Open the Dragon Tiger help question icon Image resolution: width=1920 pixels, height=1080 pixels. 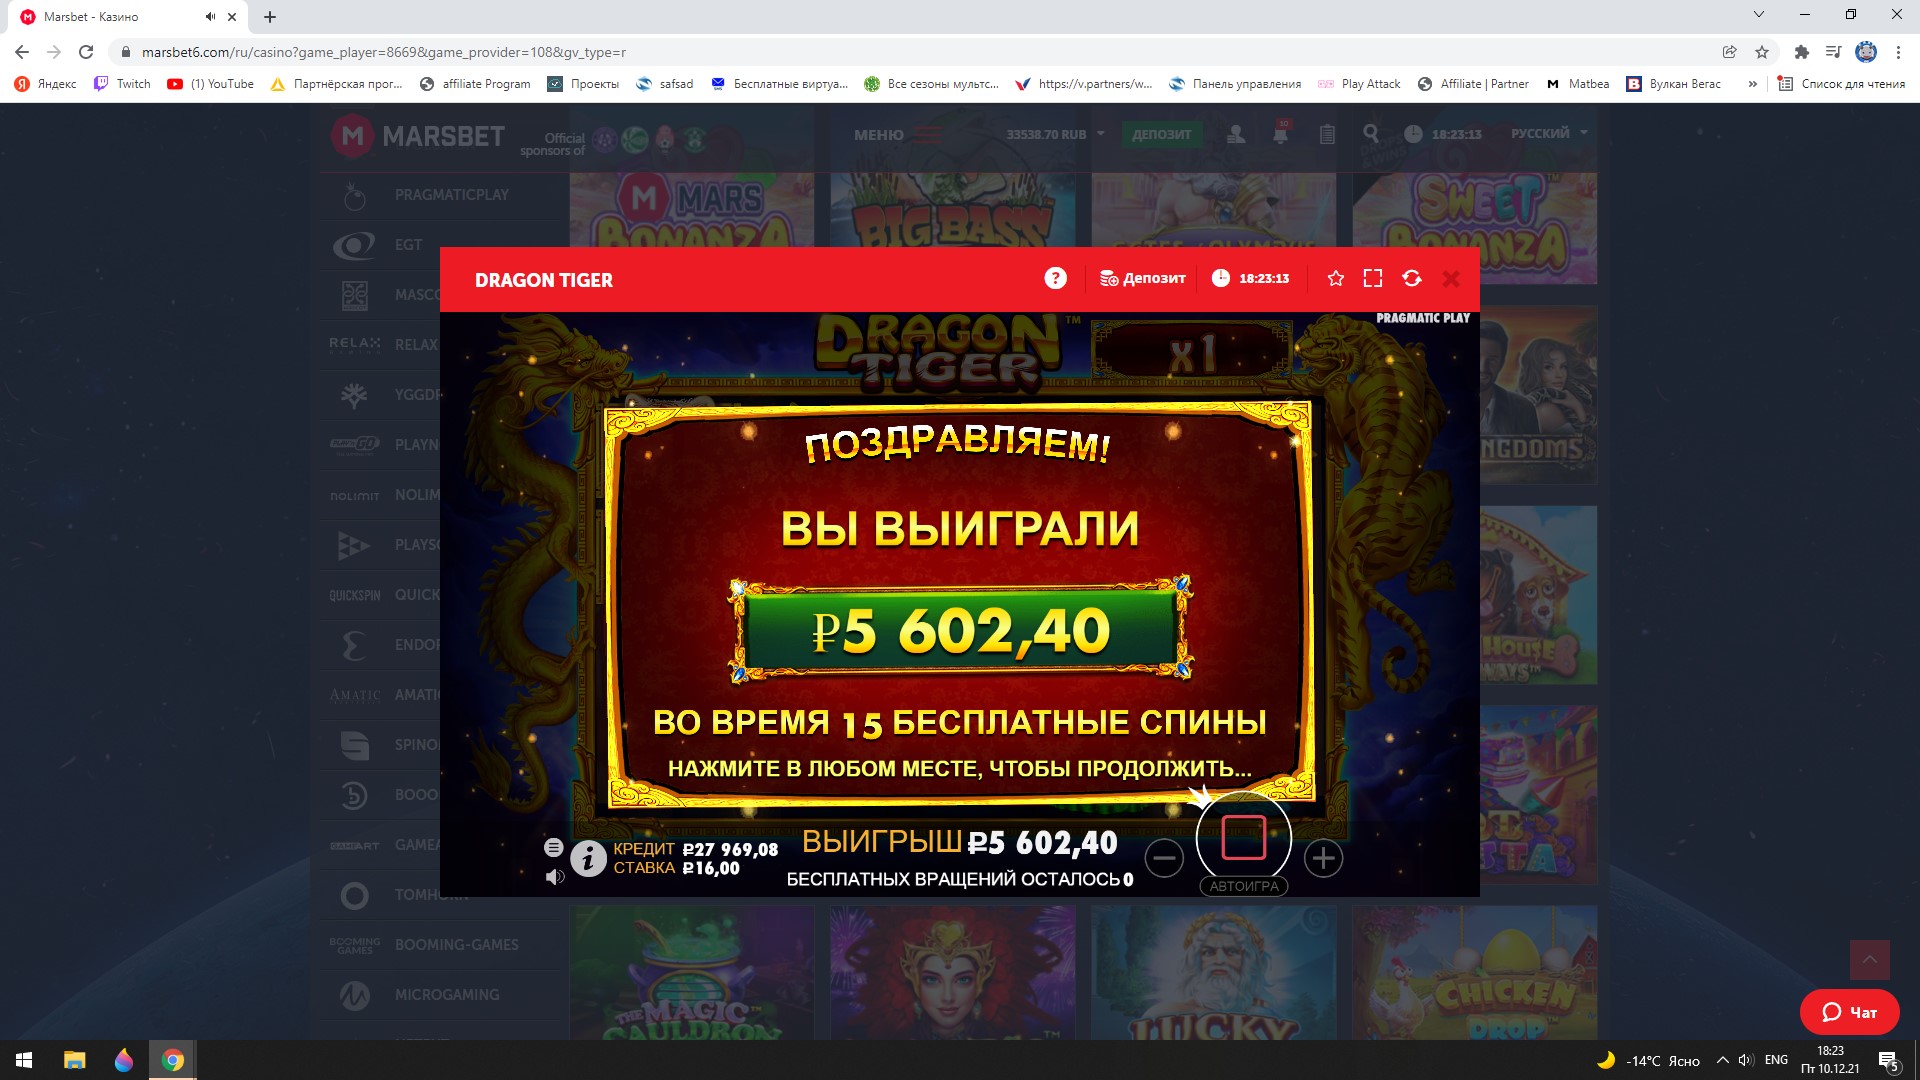click(1055, 278)
